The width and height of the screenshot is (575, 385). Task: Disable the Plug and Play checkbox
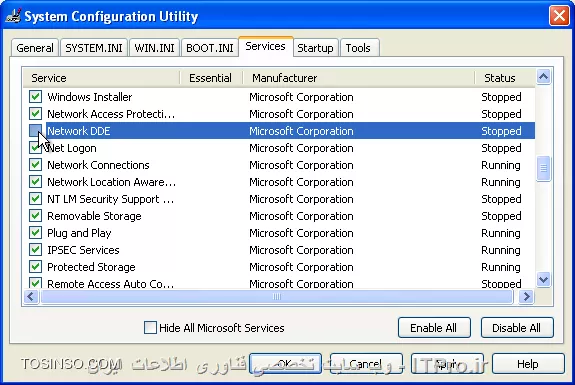(36, 232)
